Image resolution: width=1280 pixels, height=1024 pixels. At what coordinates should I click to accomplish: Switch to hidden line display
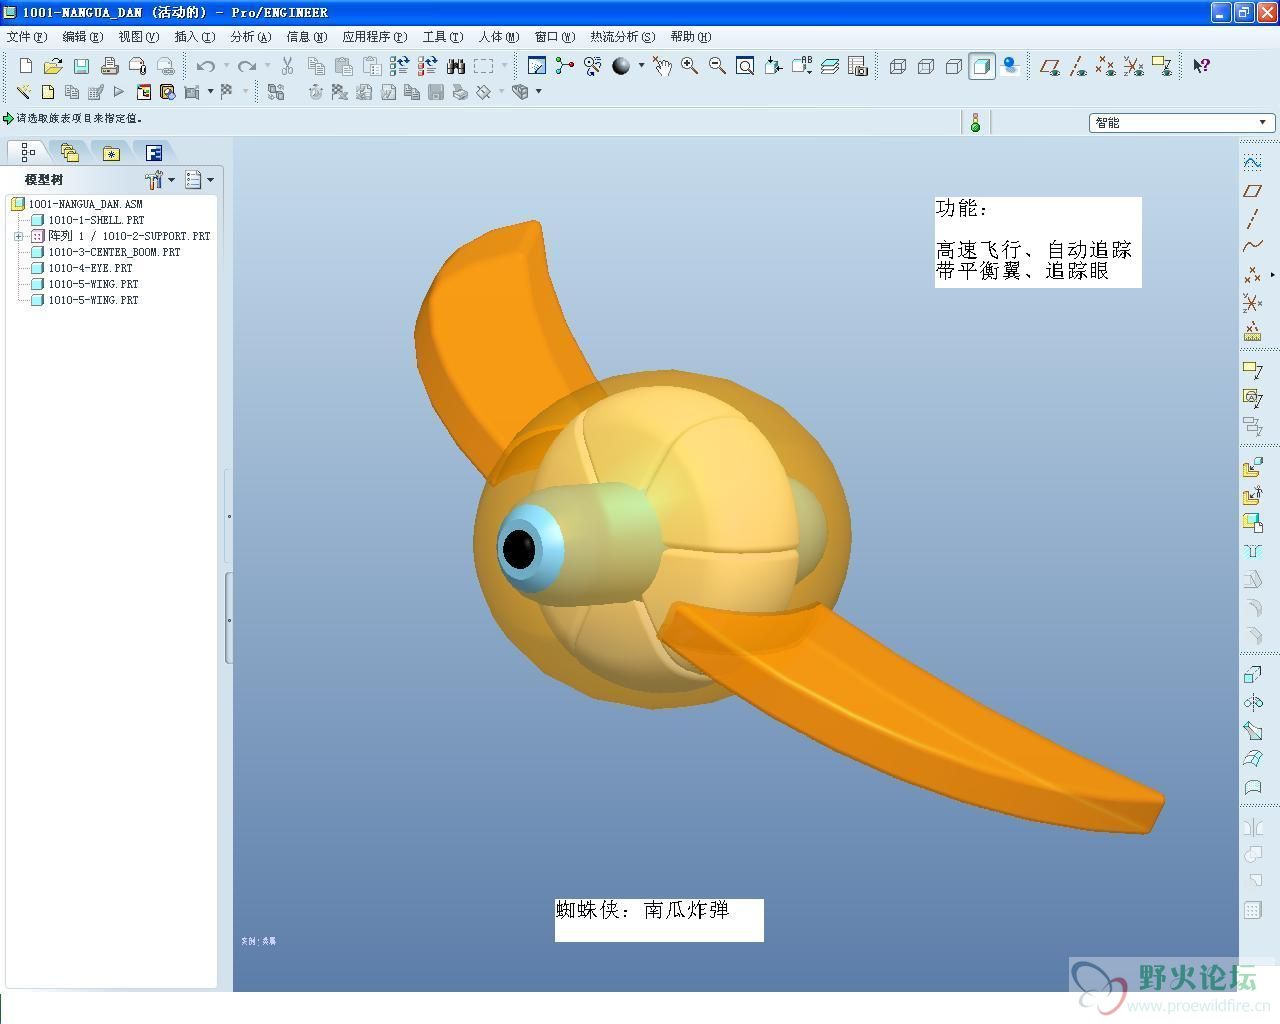coord(926,66)
